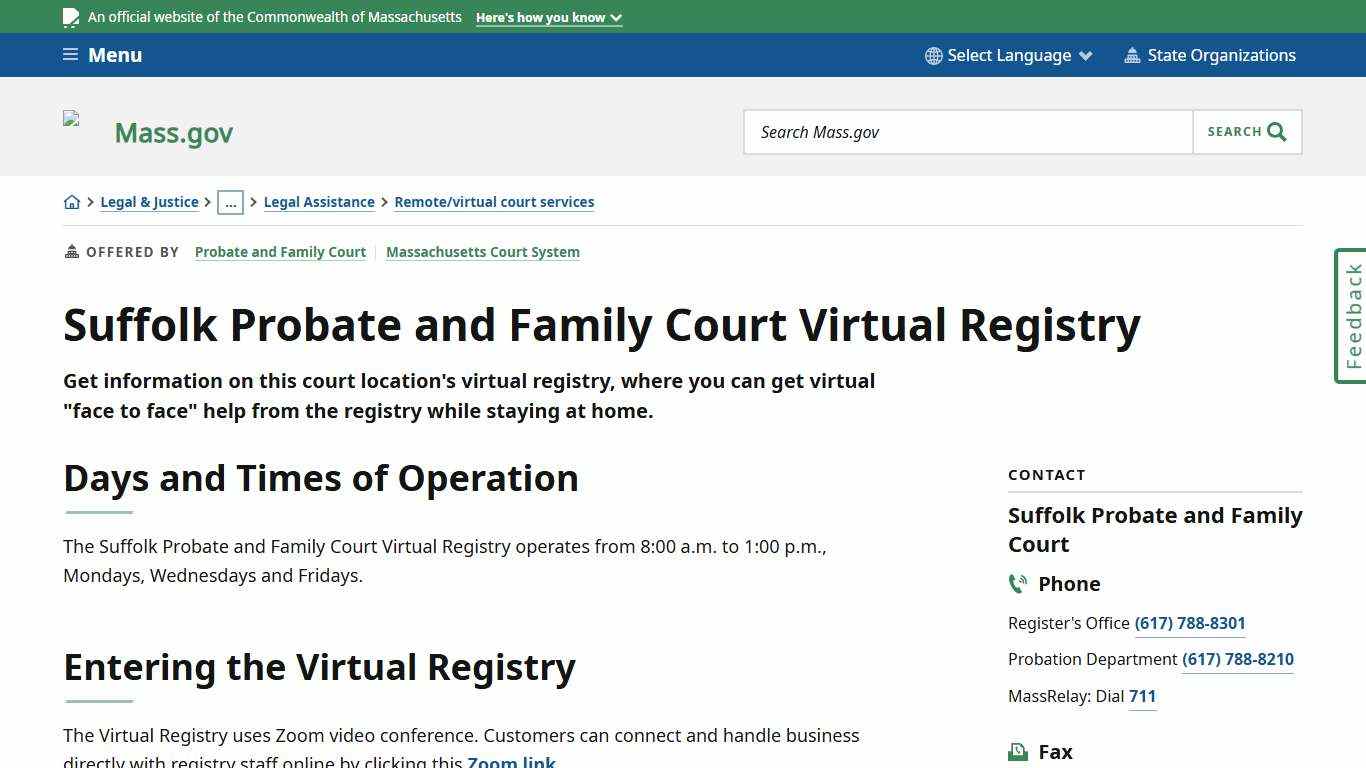Screen dimensions: 1366x768
Task: Visit the Massachusetts Court System page
Action: point(483,252)
